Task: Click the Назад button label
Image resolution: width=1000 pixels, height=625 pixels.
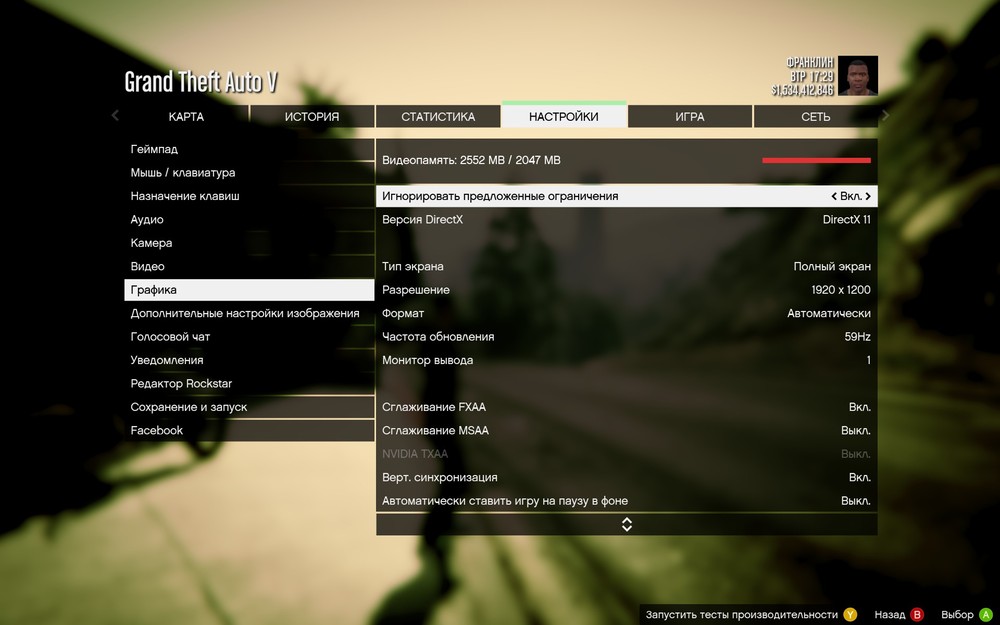Action: tap(890, 615)
